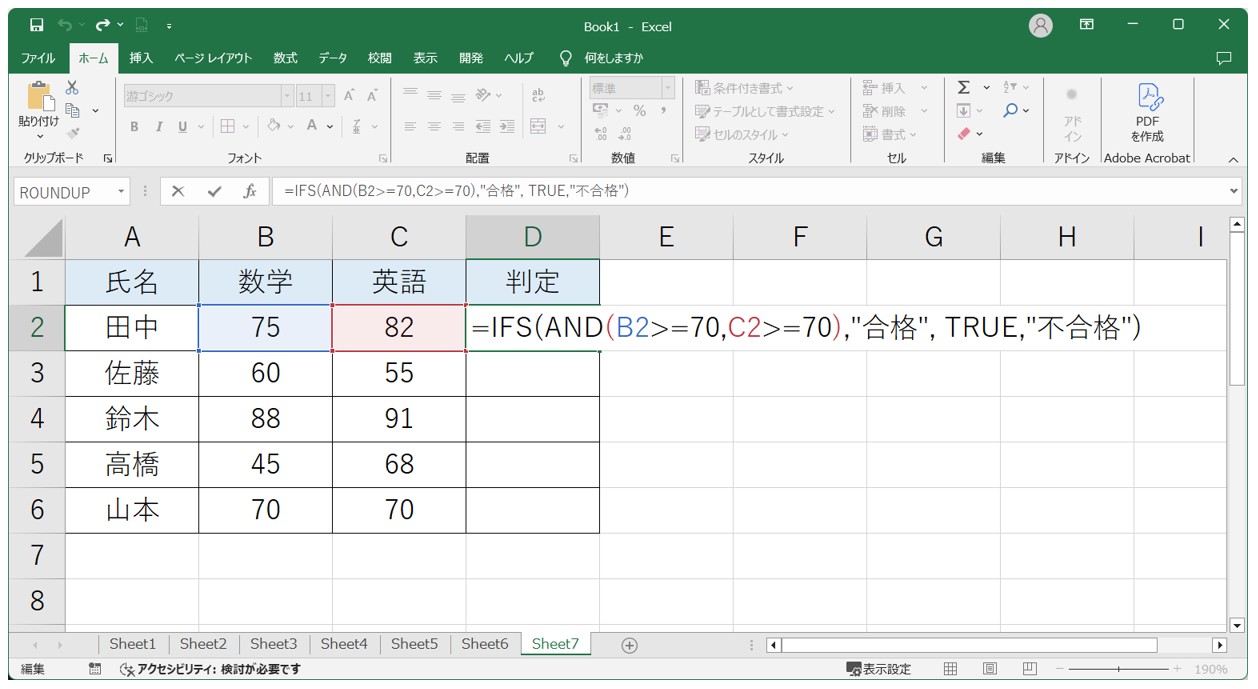The image size is (1258, 689).
Task: Open the Insert ribbon tab
Action: 141,58
